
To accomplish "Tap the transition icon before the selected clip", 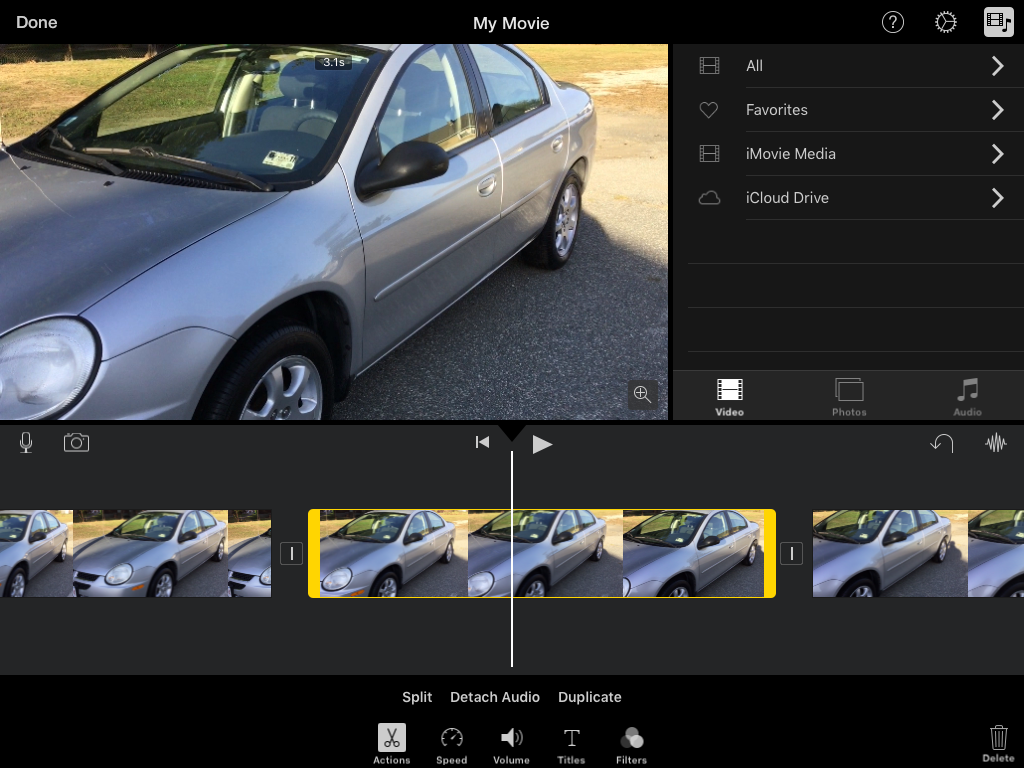I will click(291, 554).
